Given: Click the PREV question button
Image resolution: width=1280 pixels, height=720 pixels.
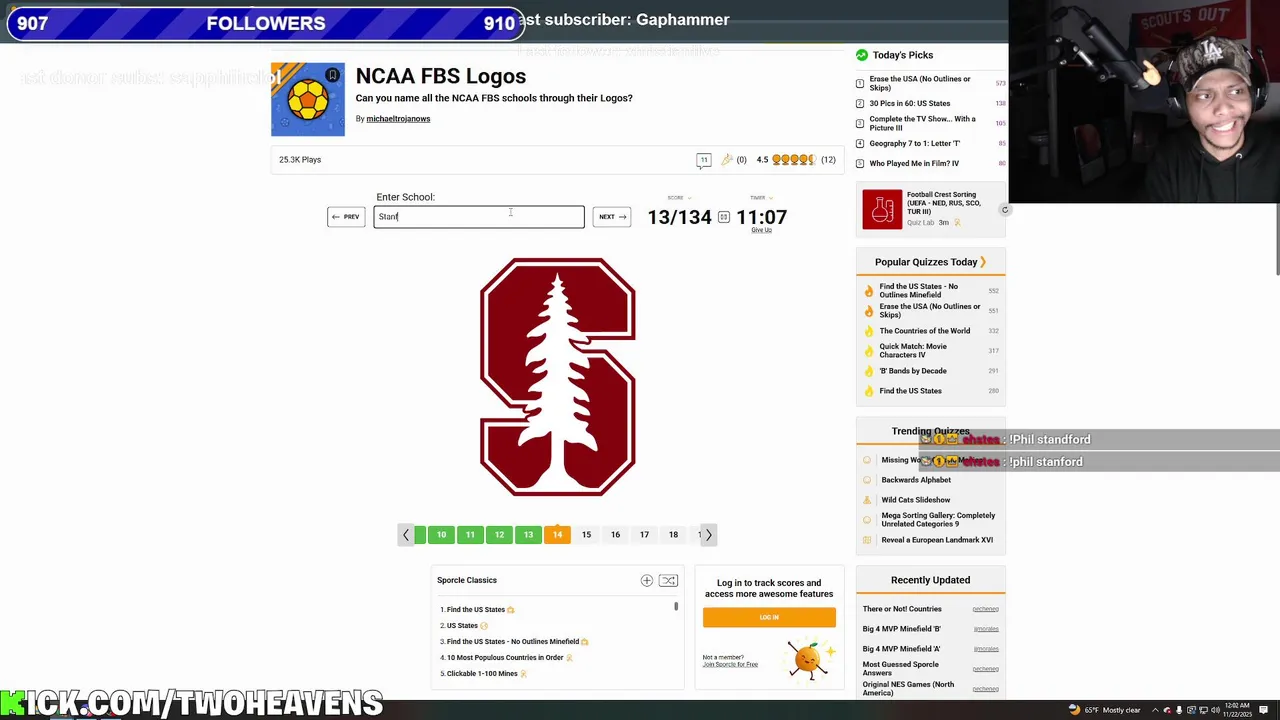Looking at the screenshot, I should pos(346,217).
